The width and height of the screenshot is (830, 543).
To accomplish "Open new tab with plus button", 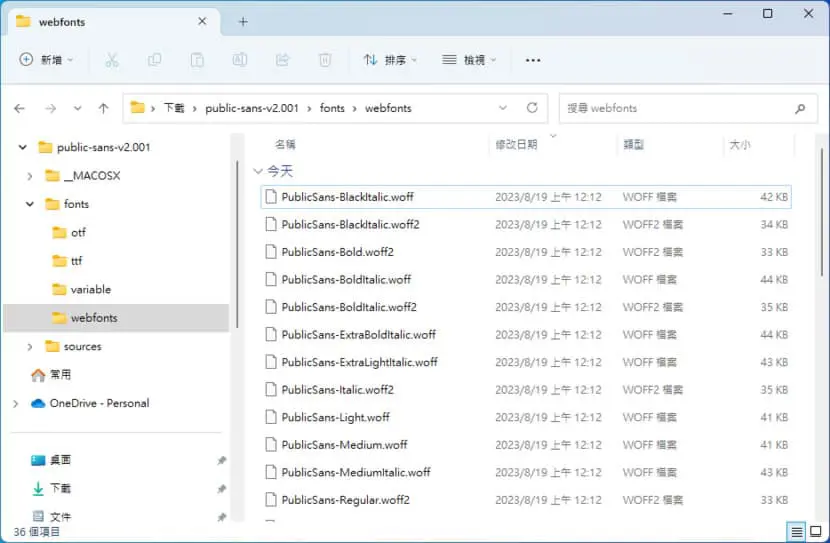I will tap(243, 22).
